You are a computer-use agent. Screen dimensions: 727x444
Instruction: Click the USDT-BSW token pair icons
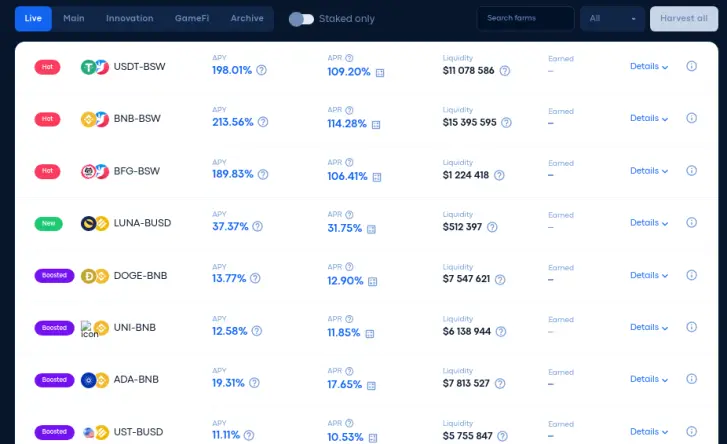(x=95, y=67)
